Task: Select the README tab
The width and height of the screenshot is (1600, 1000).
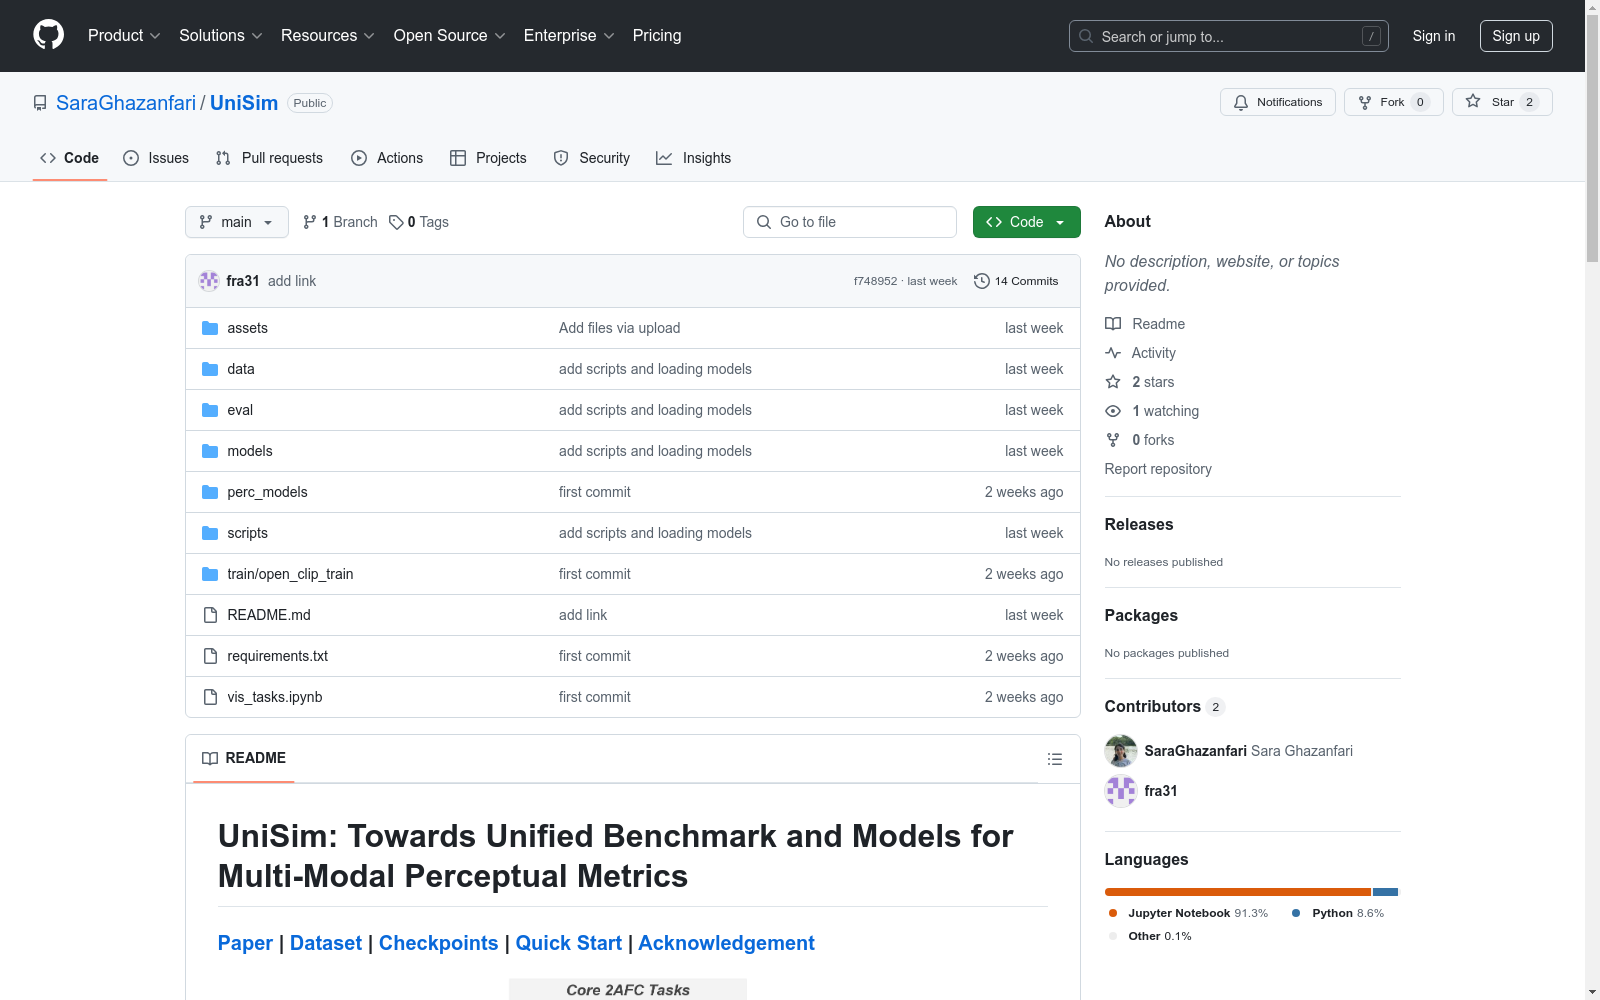Action: [244, 758]
